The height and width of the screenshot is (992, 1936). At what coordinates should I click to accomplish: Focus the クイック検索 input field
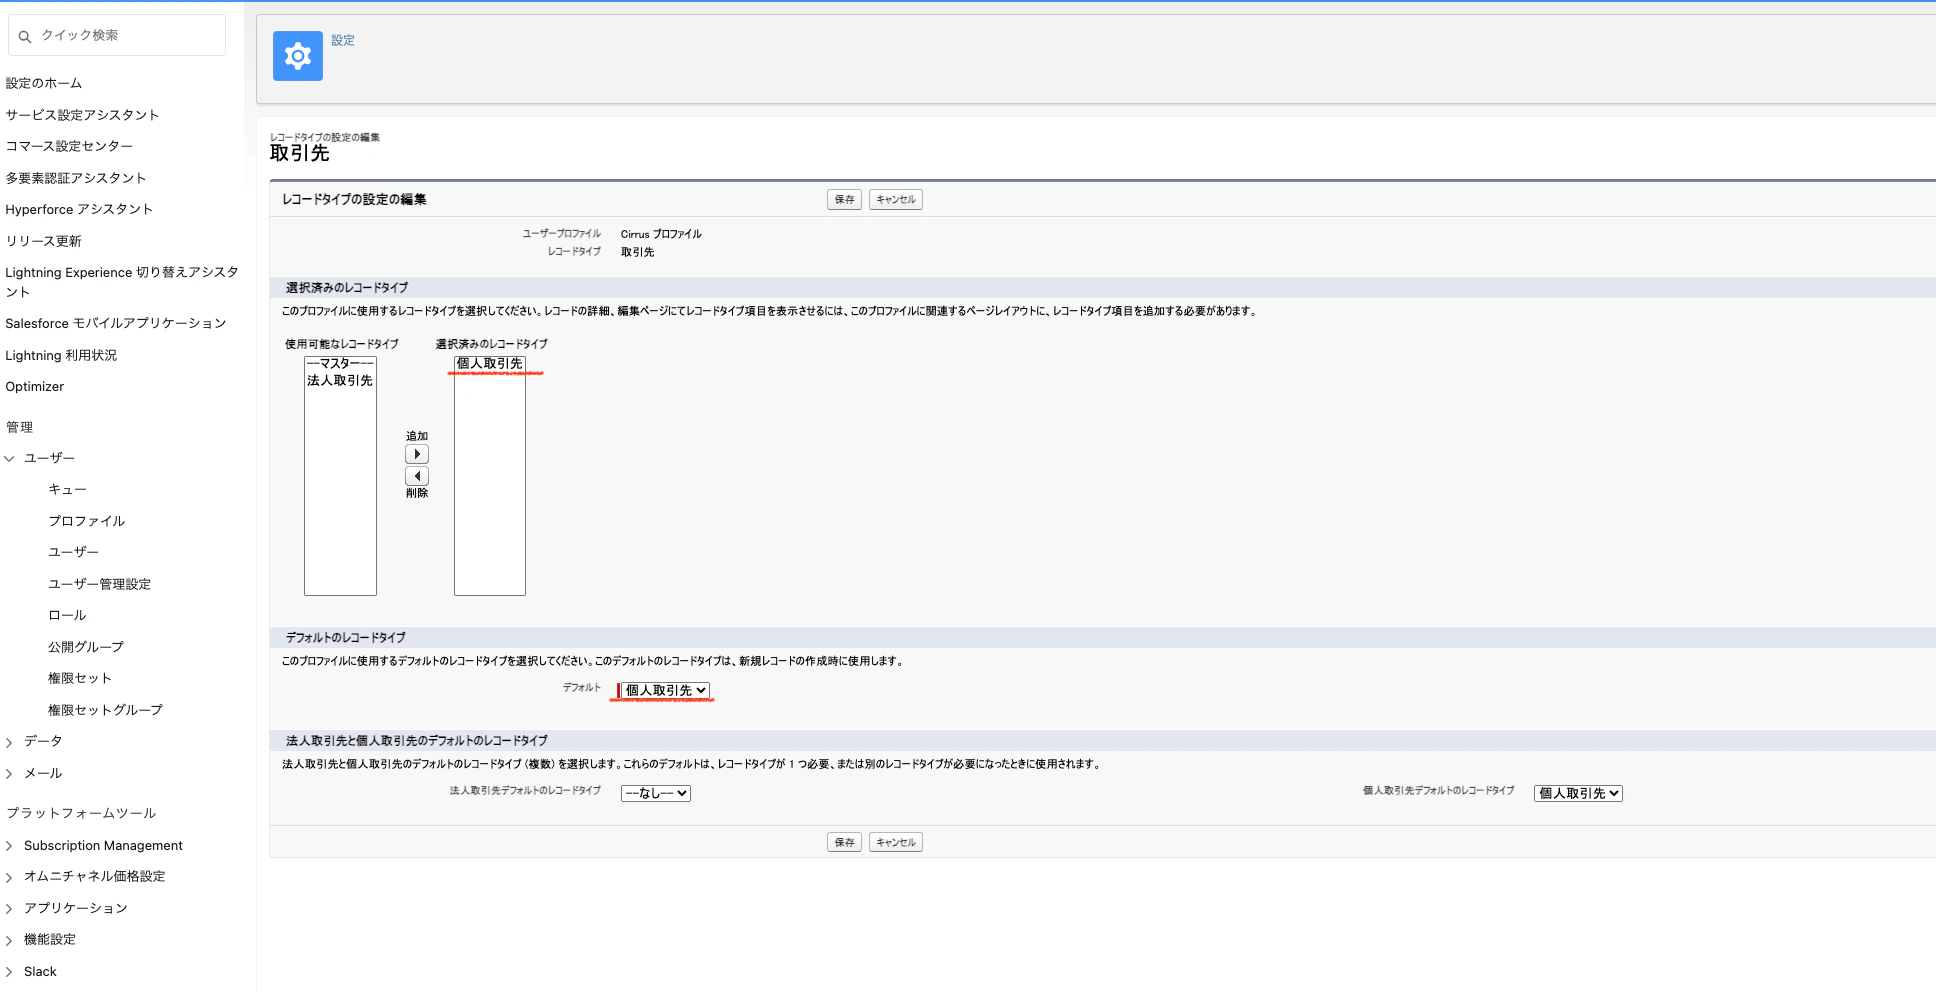(x=117, y=35)
